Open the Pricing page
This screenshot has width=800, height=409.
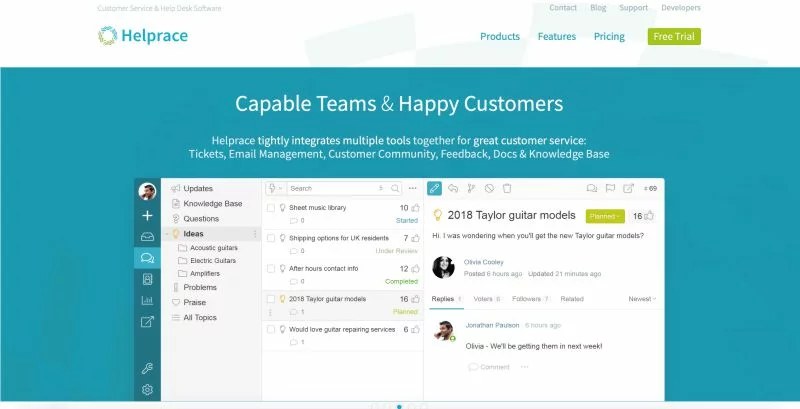coord(609,36)
